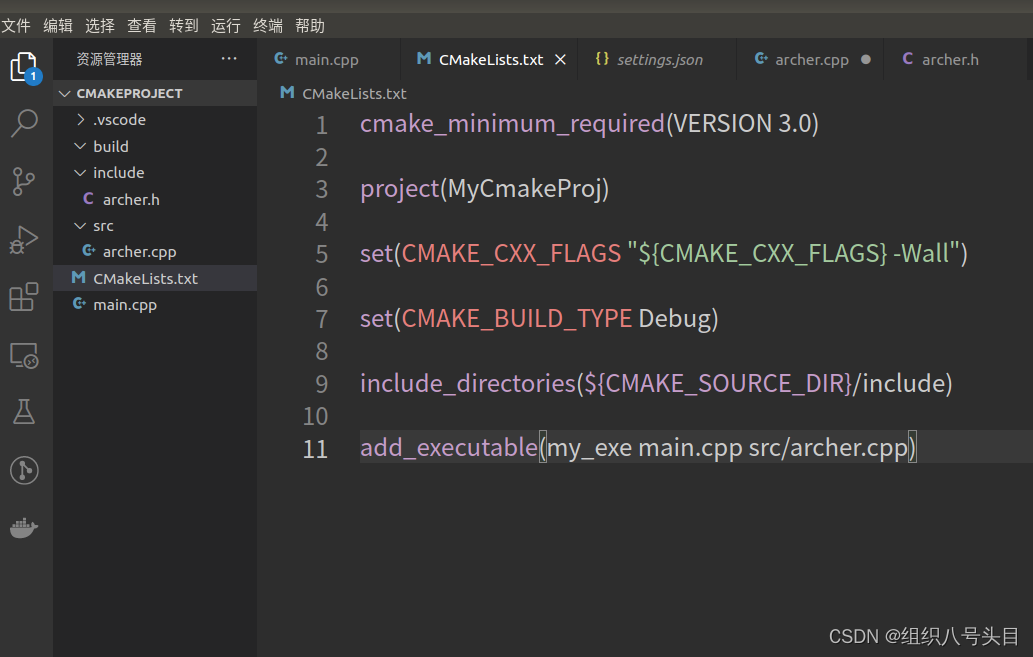This screenshot has width=1033, height=657.
Task: Open the 帮助 menu
Action: click(310, 26)
